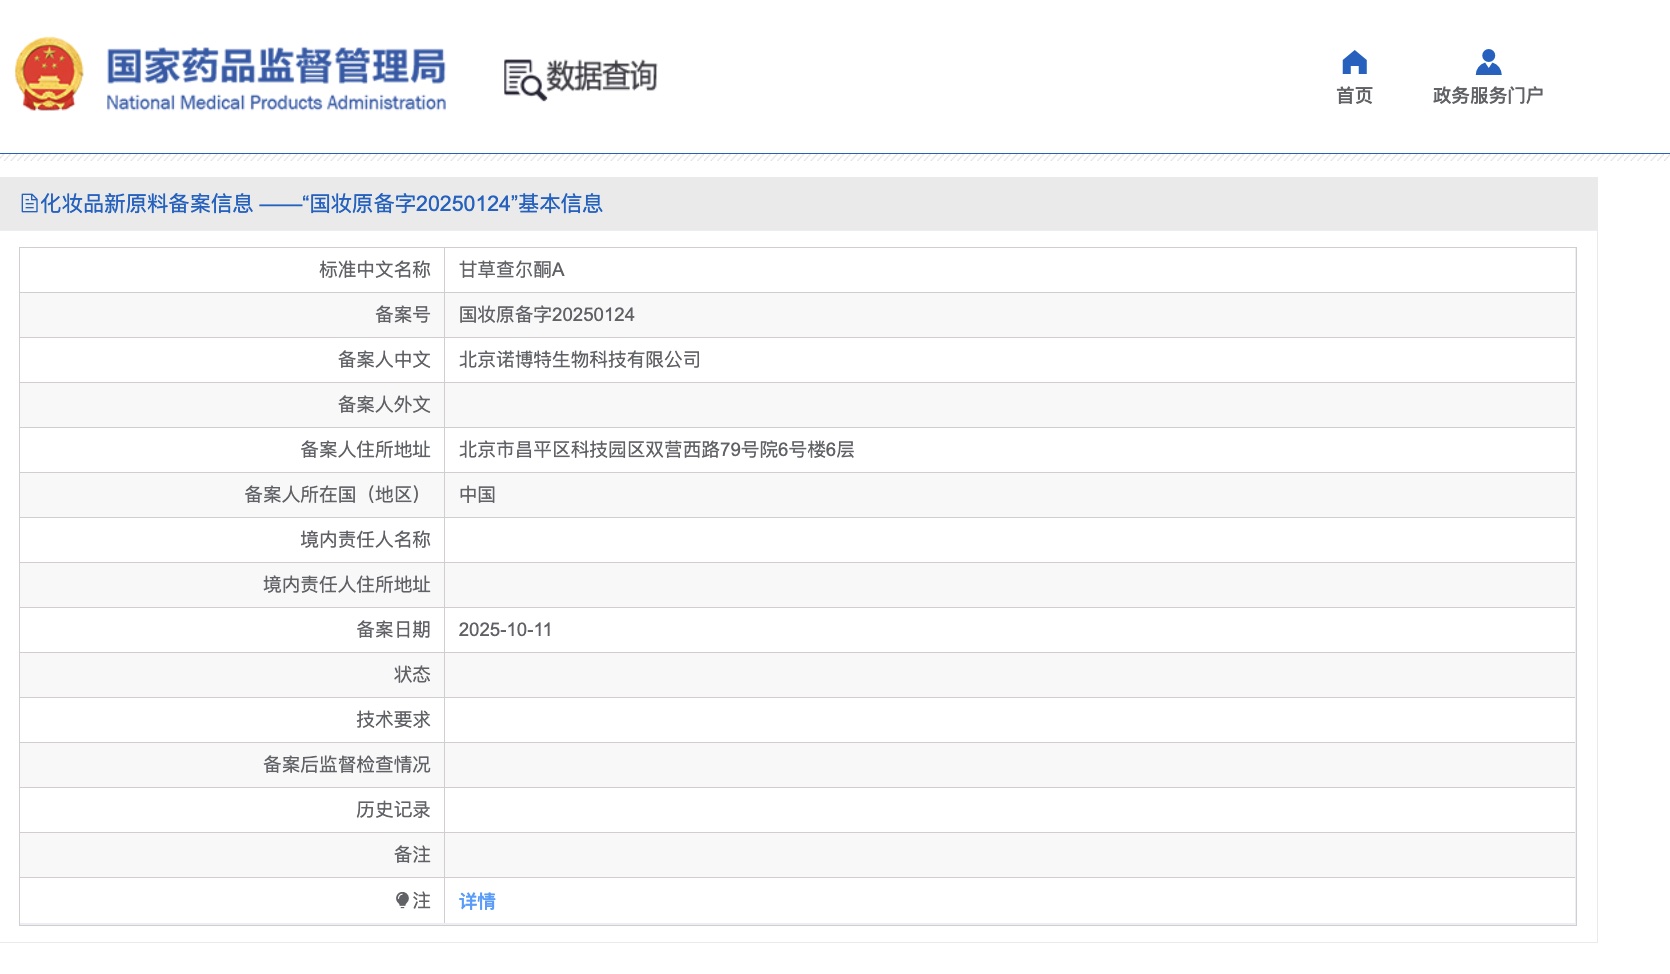Click the 数据查询 title text

(x=601, y=76)
